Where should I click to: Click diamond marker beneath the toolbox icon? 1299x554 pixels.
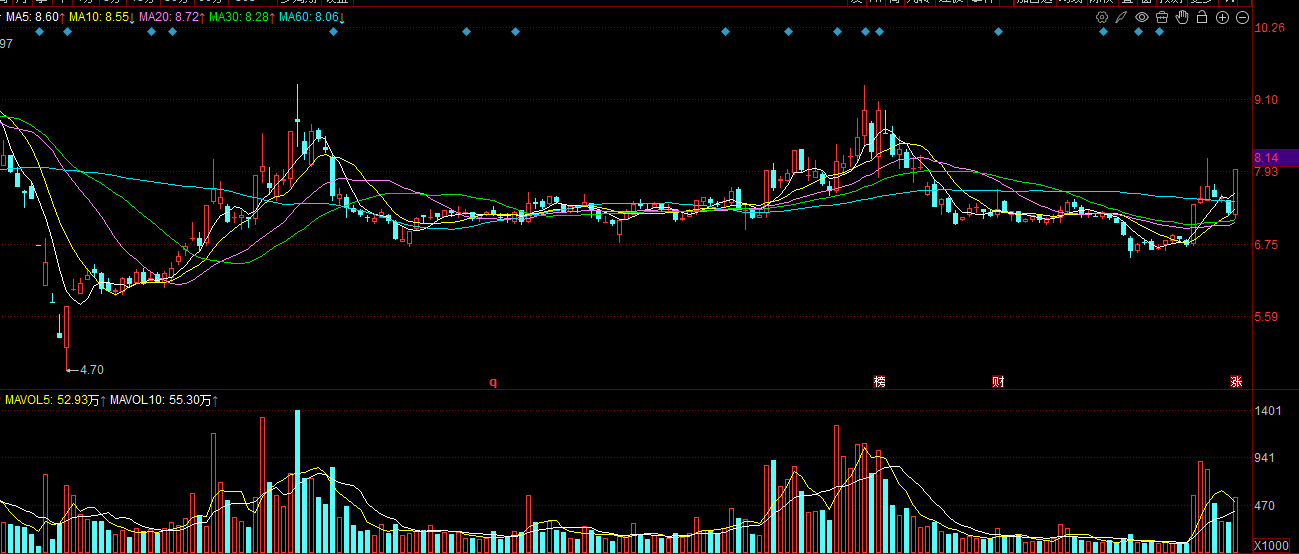click(x=1160, y=33)
